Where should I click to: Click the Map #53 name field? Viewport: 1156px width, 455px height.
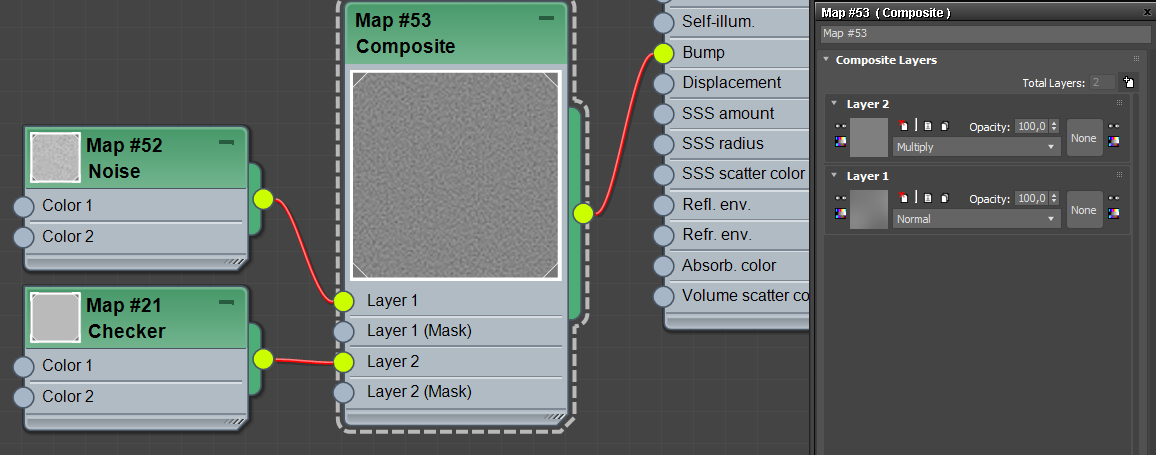(984, 34)
